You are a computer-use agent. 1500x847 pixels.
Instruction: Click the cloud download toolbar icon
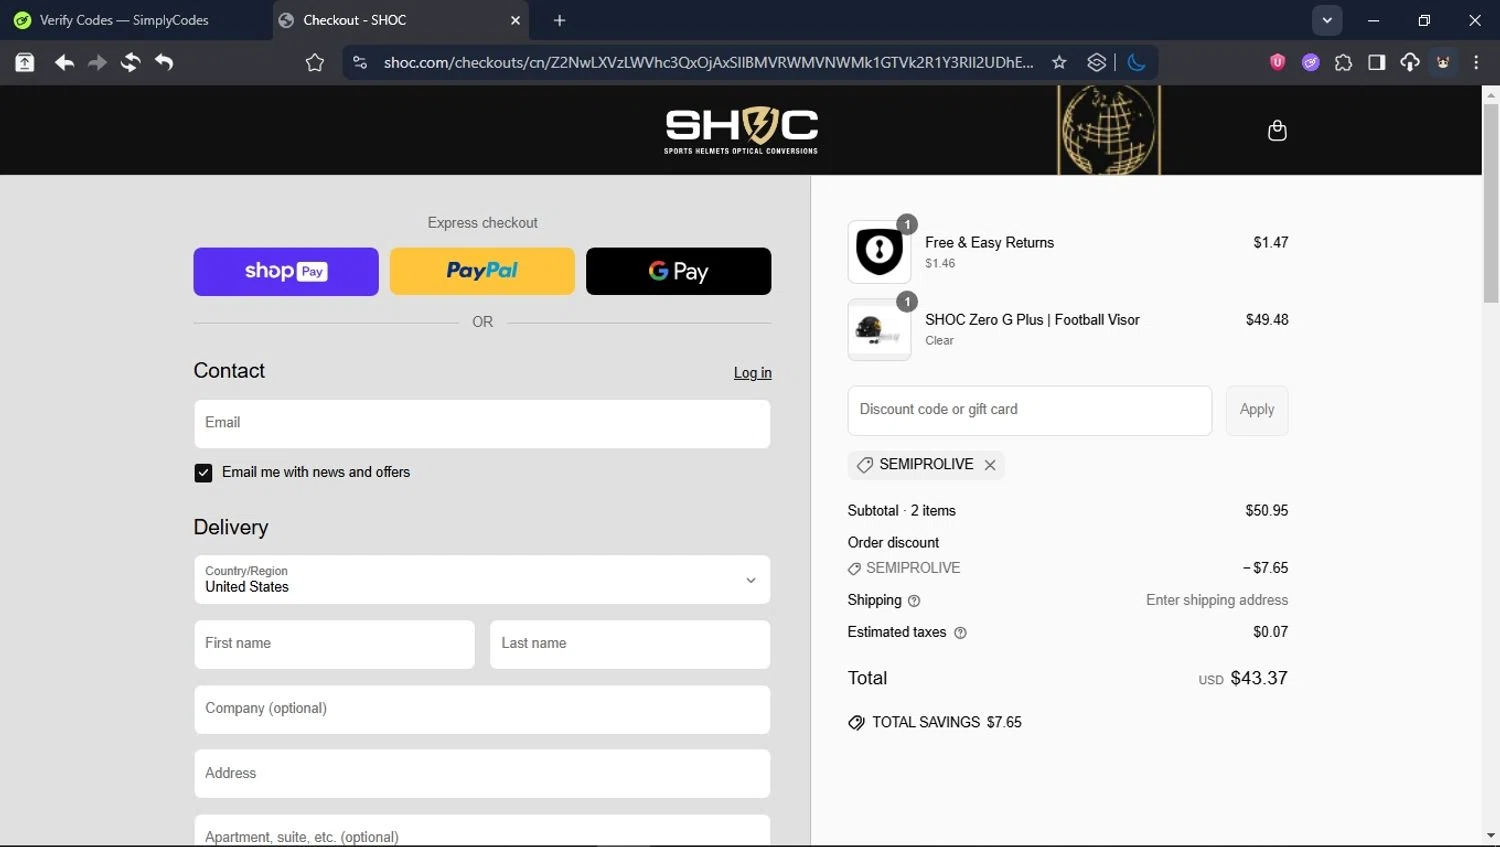pyautogui.click(x=1410, y=62)
